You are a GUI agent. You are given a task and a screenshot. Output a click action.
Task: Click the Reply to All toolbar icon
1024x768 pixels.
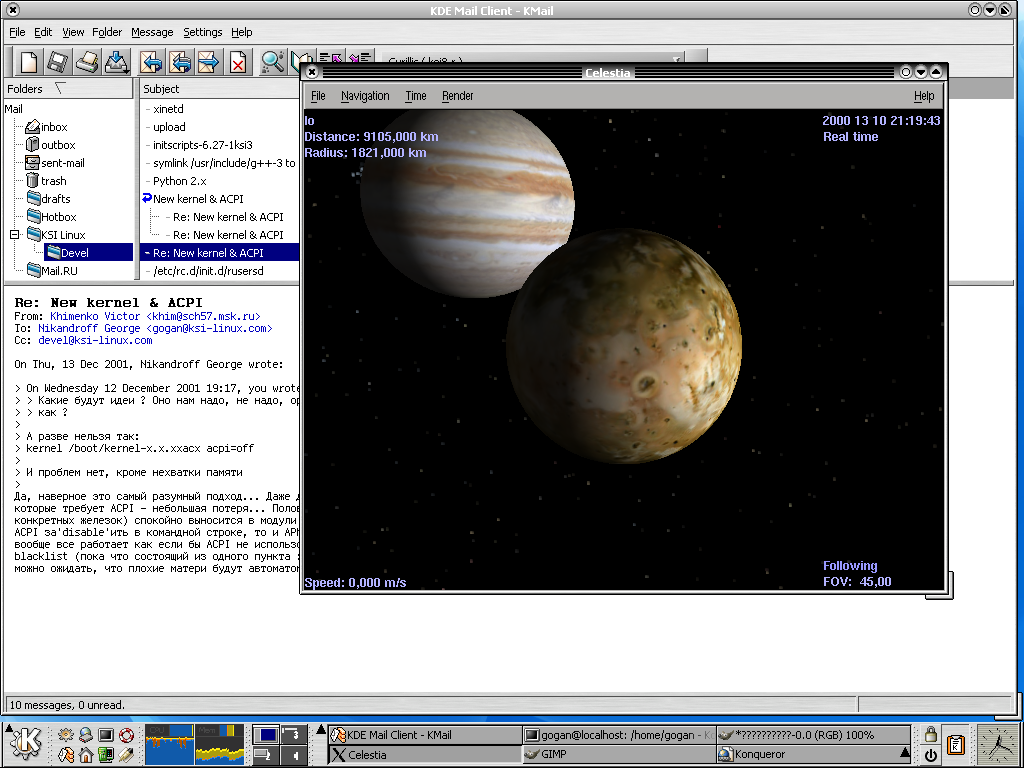pos(180,62)
